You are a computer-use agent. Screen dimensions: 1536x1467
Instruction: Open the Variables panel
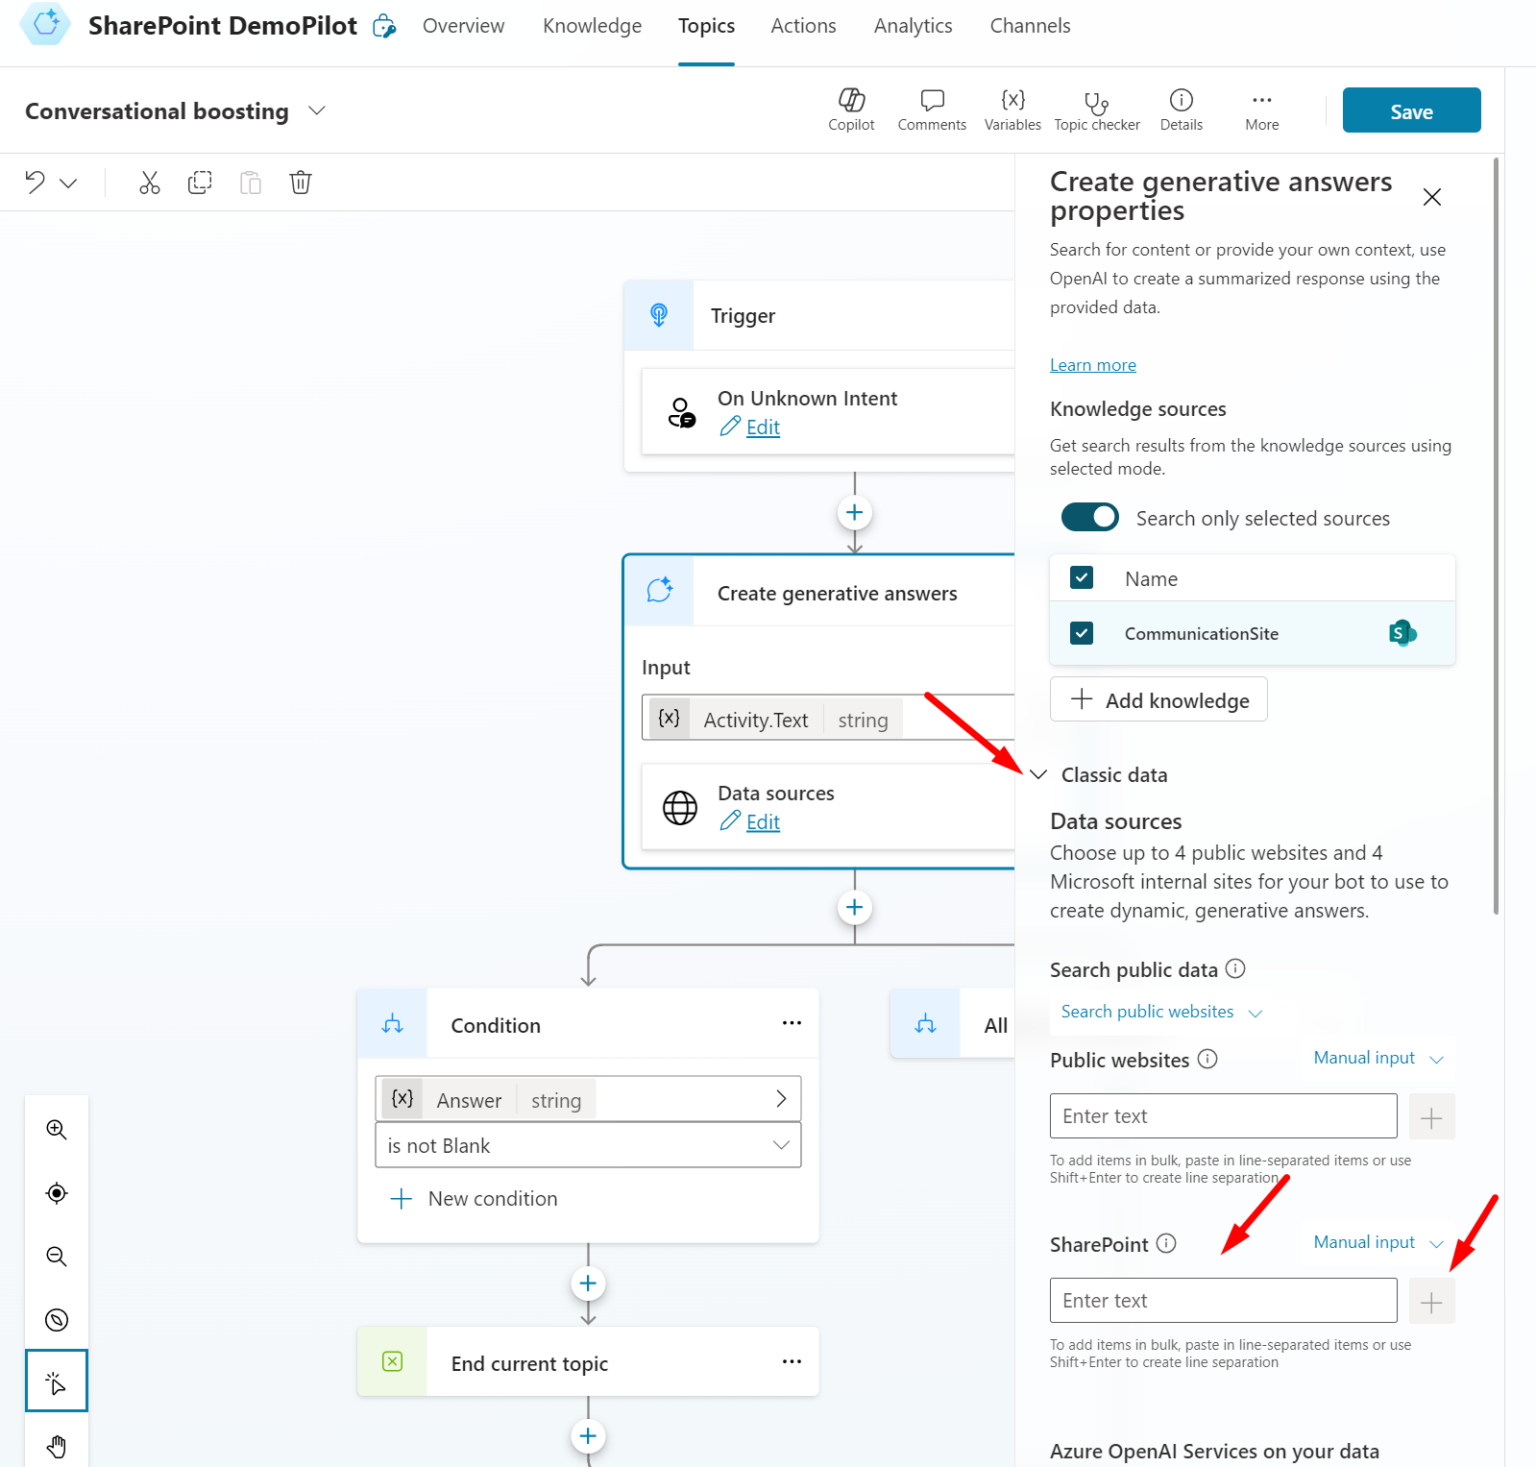(x=1012, y=109)
